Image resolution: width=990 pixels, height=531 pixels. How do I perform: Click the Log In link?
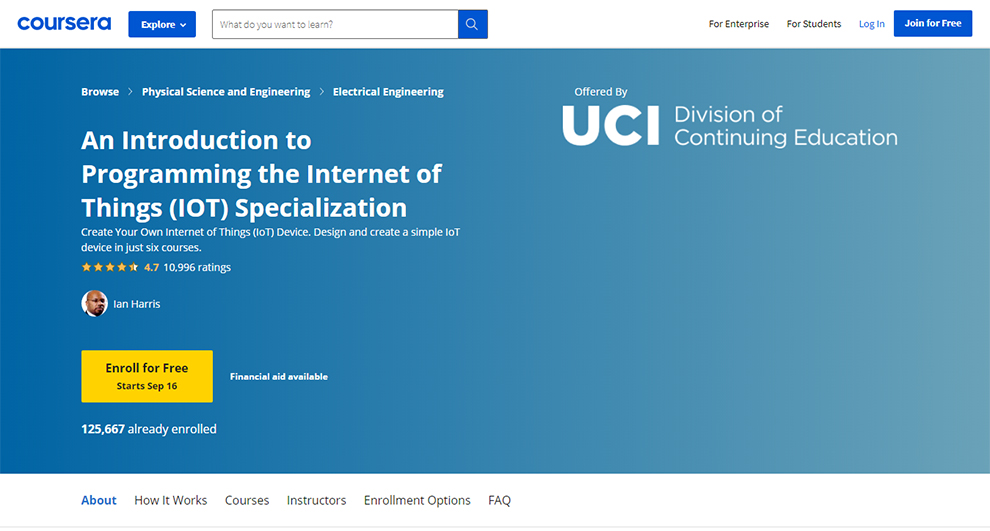click(x=871, y=24)
